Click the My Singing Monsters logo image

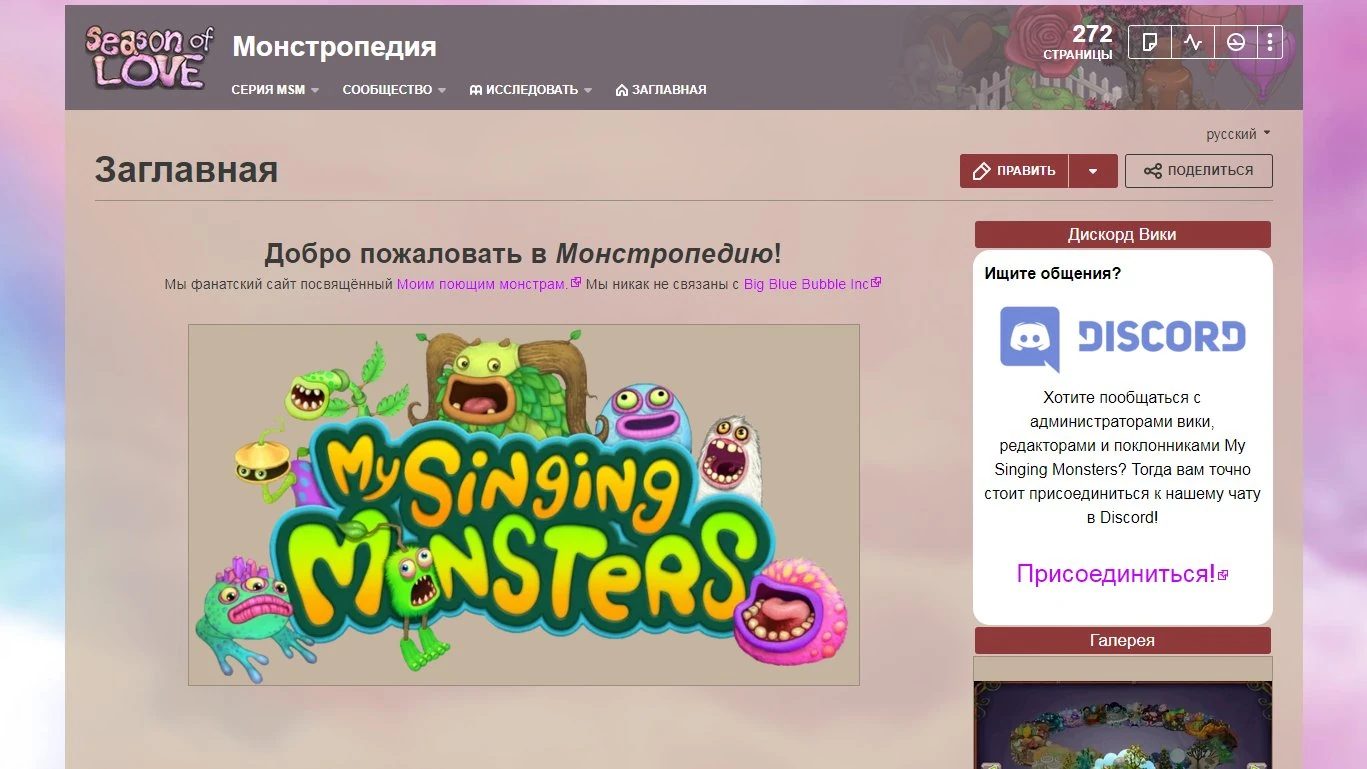click(x=524, y=505)
